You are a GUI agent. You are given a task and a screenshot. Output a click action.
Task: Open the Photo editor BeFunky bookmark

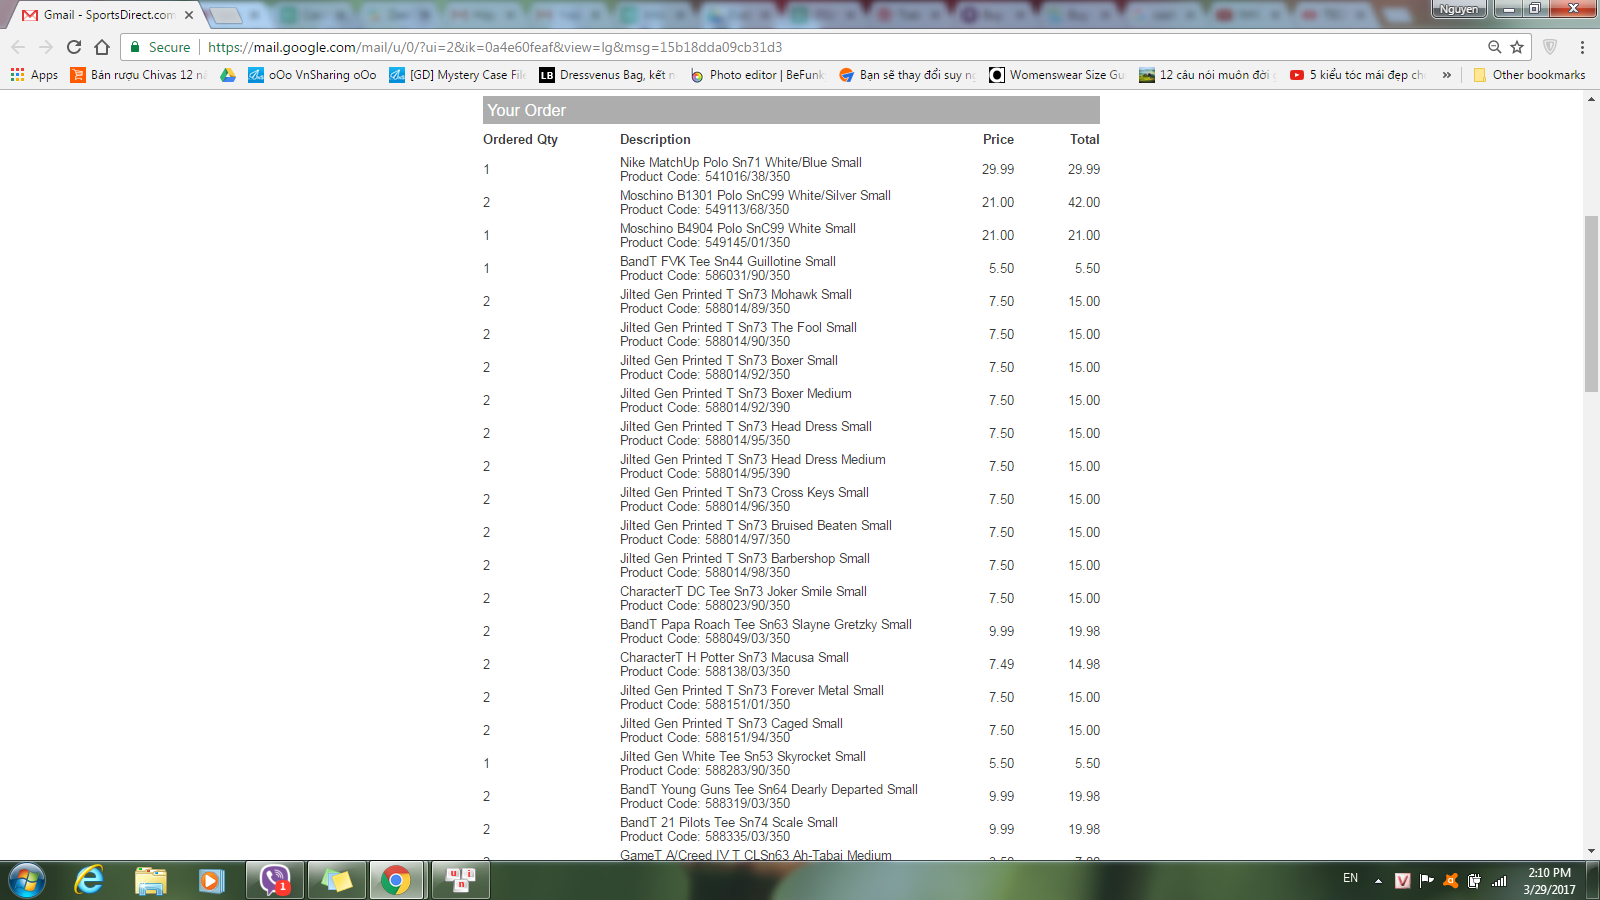coord(757,75)
